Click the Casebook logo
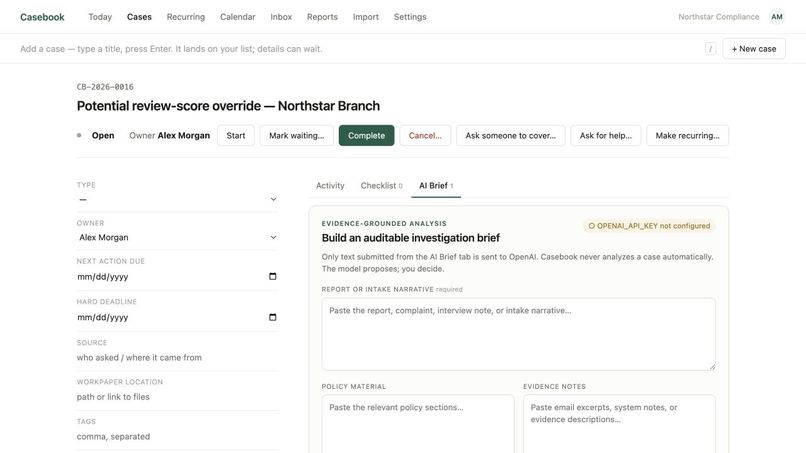806x453 pixels. pos(42,17)
